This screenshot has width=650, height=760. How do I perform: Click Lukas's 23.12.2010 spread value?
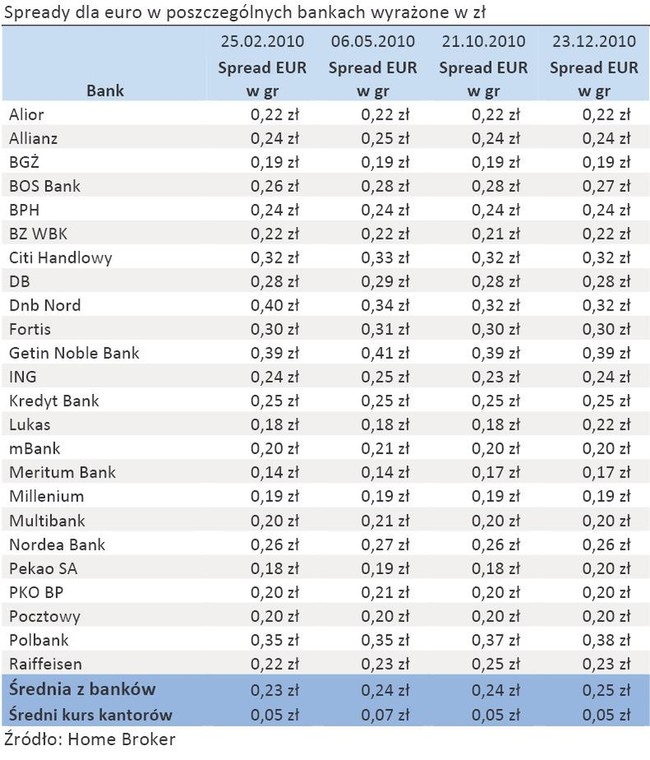pyautogui.click(x=606, y=425)
